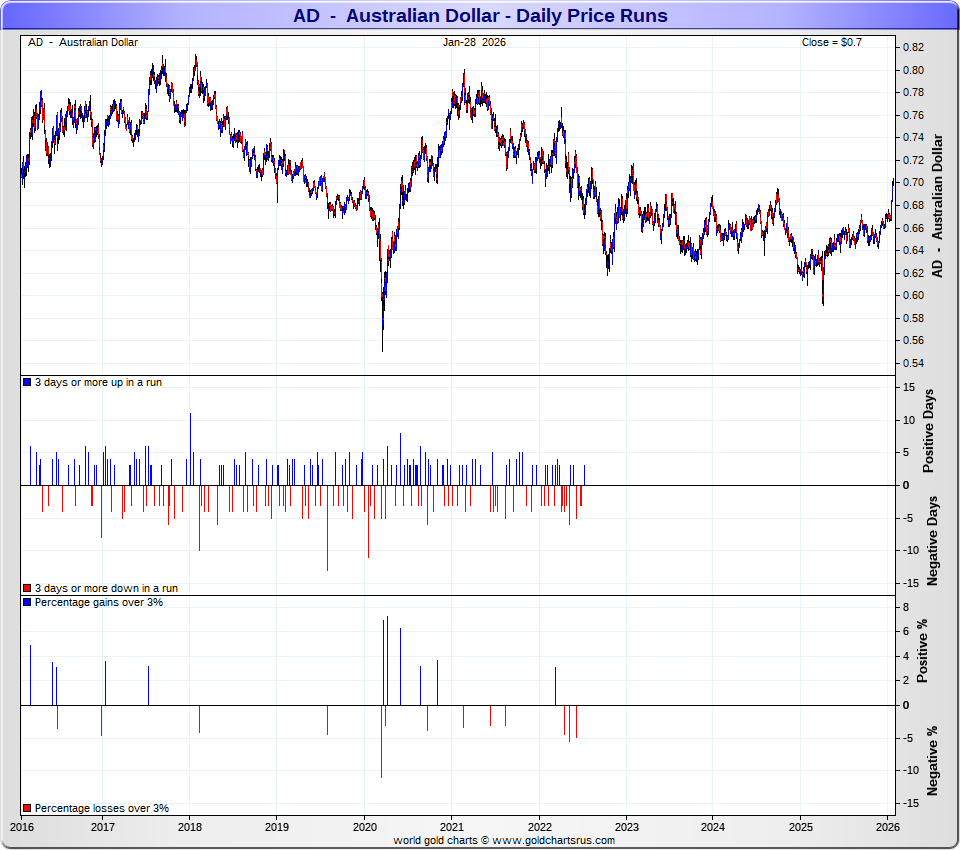
Task: Click the blue legend square for '3 days or more up in a run'
Action: [x=27, y=382]
